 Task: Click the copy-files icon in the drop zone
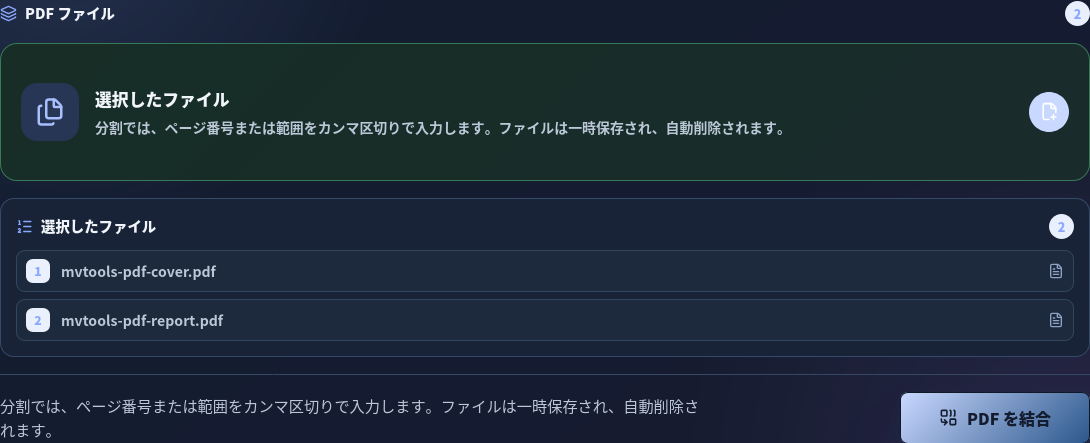point(50,112)
